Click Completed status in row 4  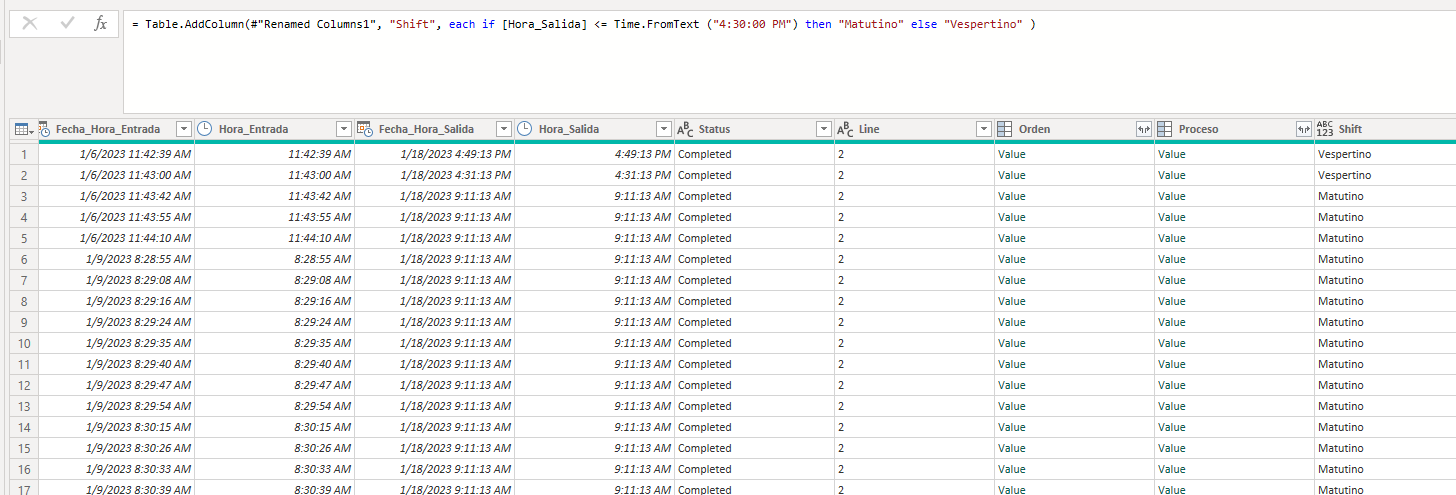pyautogui.click(x=704, y=217)
